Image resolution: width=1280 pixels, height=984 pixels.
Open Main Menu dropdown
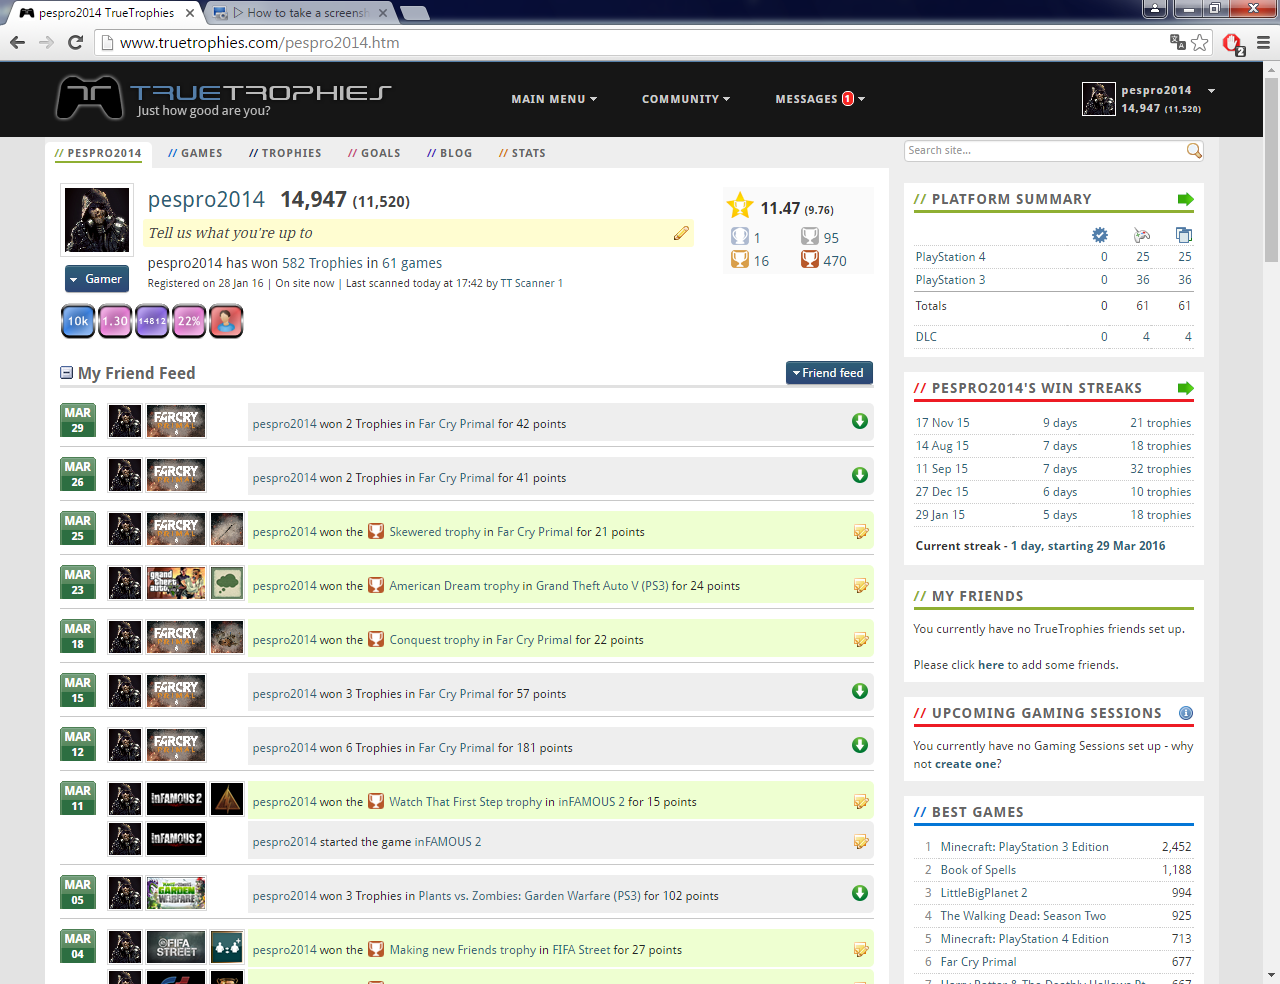click(554, 99)
